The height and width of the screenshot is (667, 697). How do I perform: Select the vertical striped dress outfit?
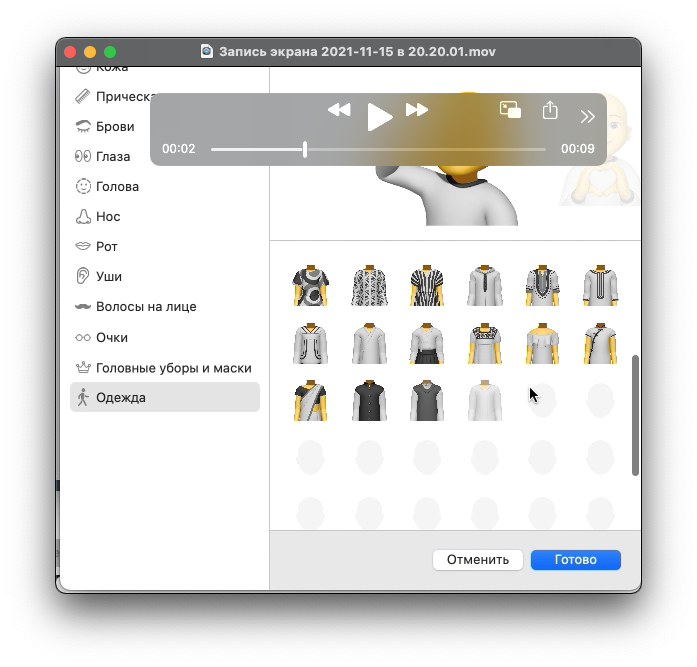427,285
